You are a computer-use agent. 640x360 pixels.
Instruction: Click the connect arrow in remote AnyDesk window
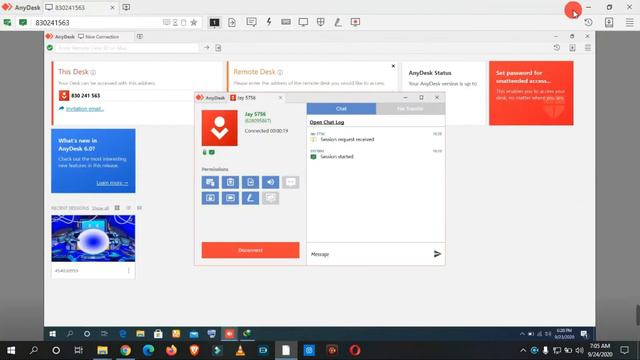(207, 48)
